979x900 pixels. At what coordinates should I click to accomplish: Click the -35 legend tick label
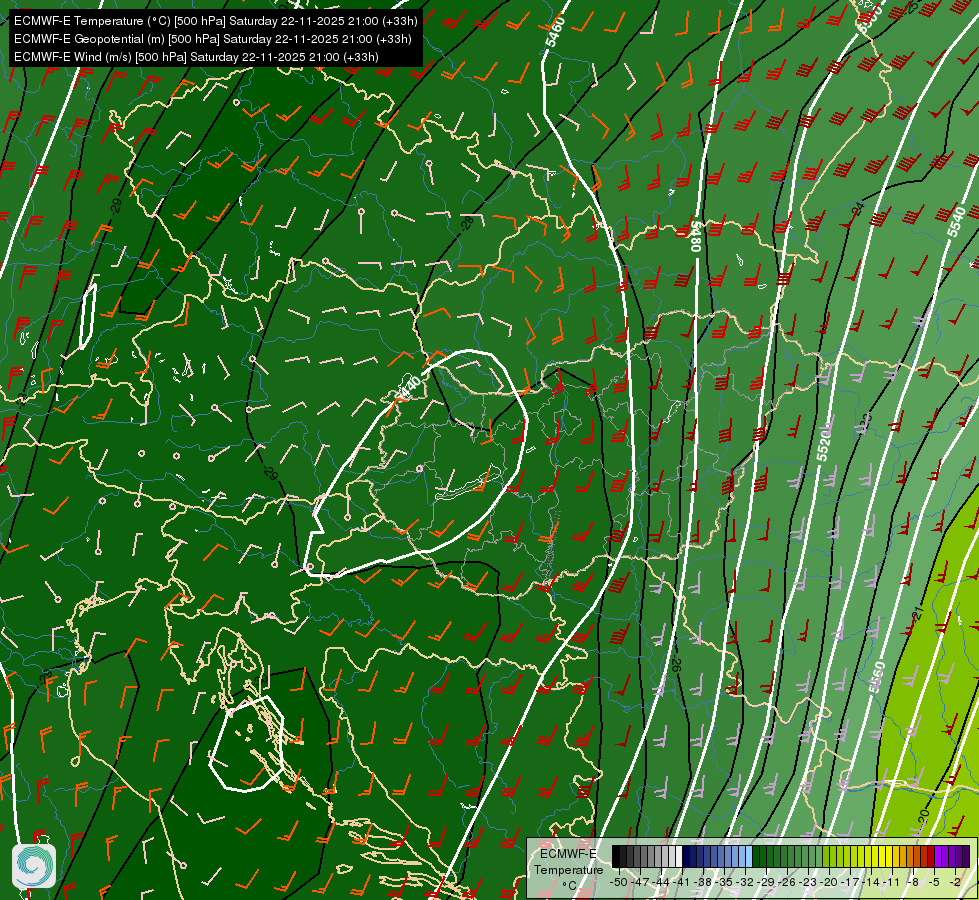tap(725, 883)
